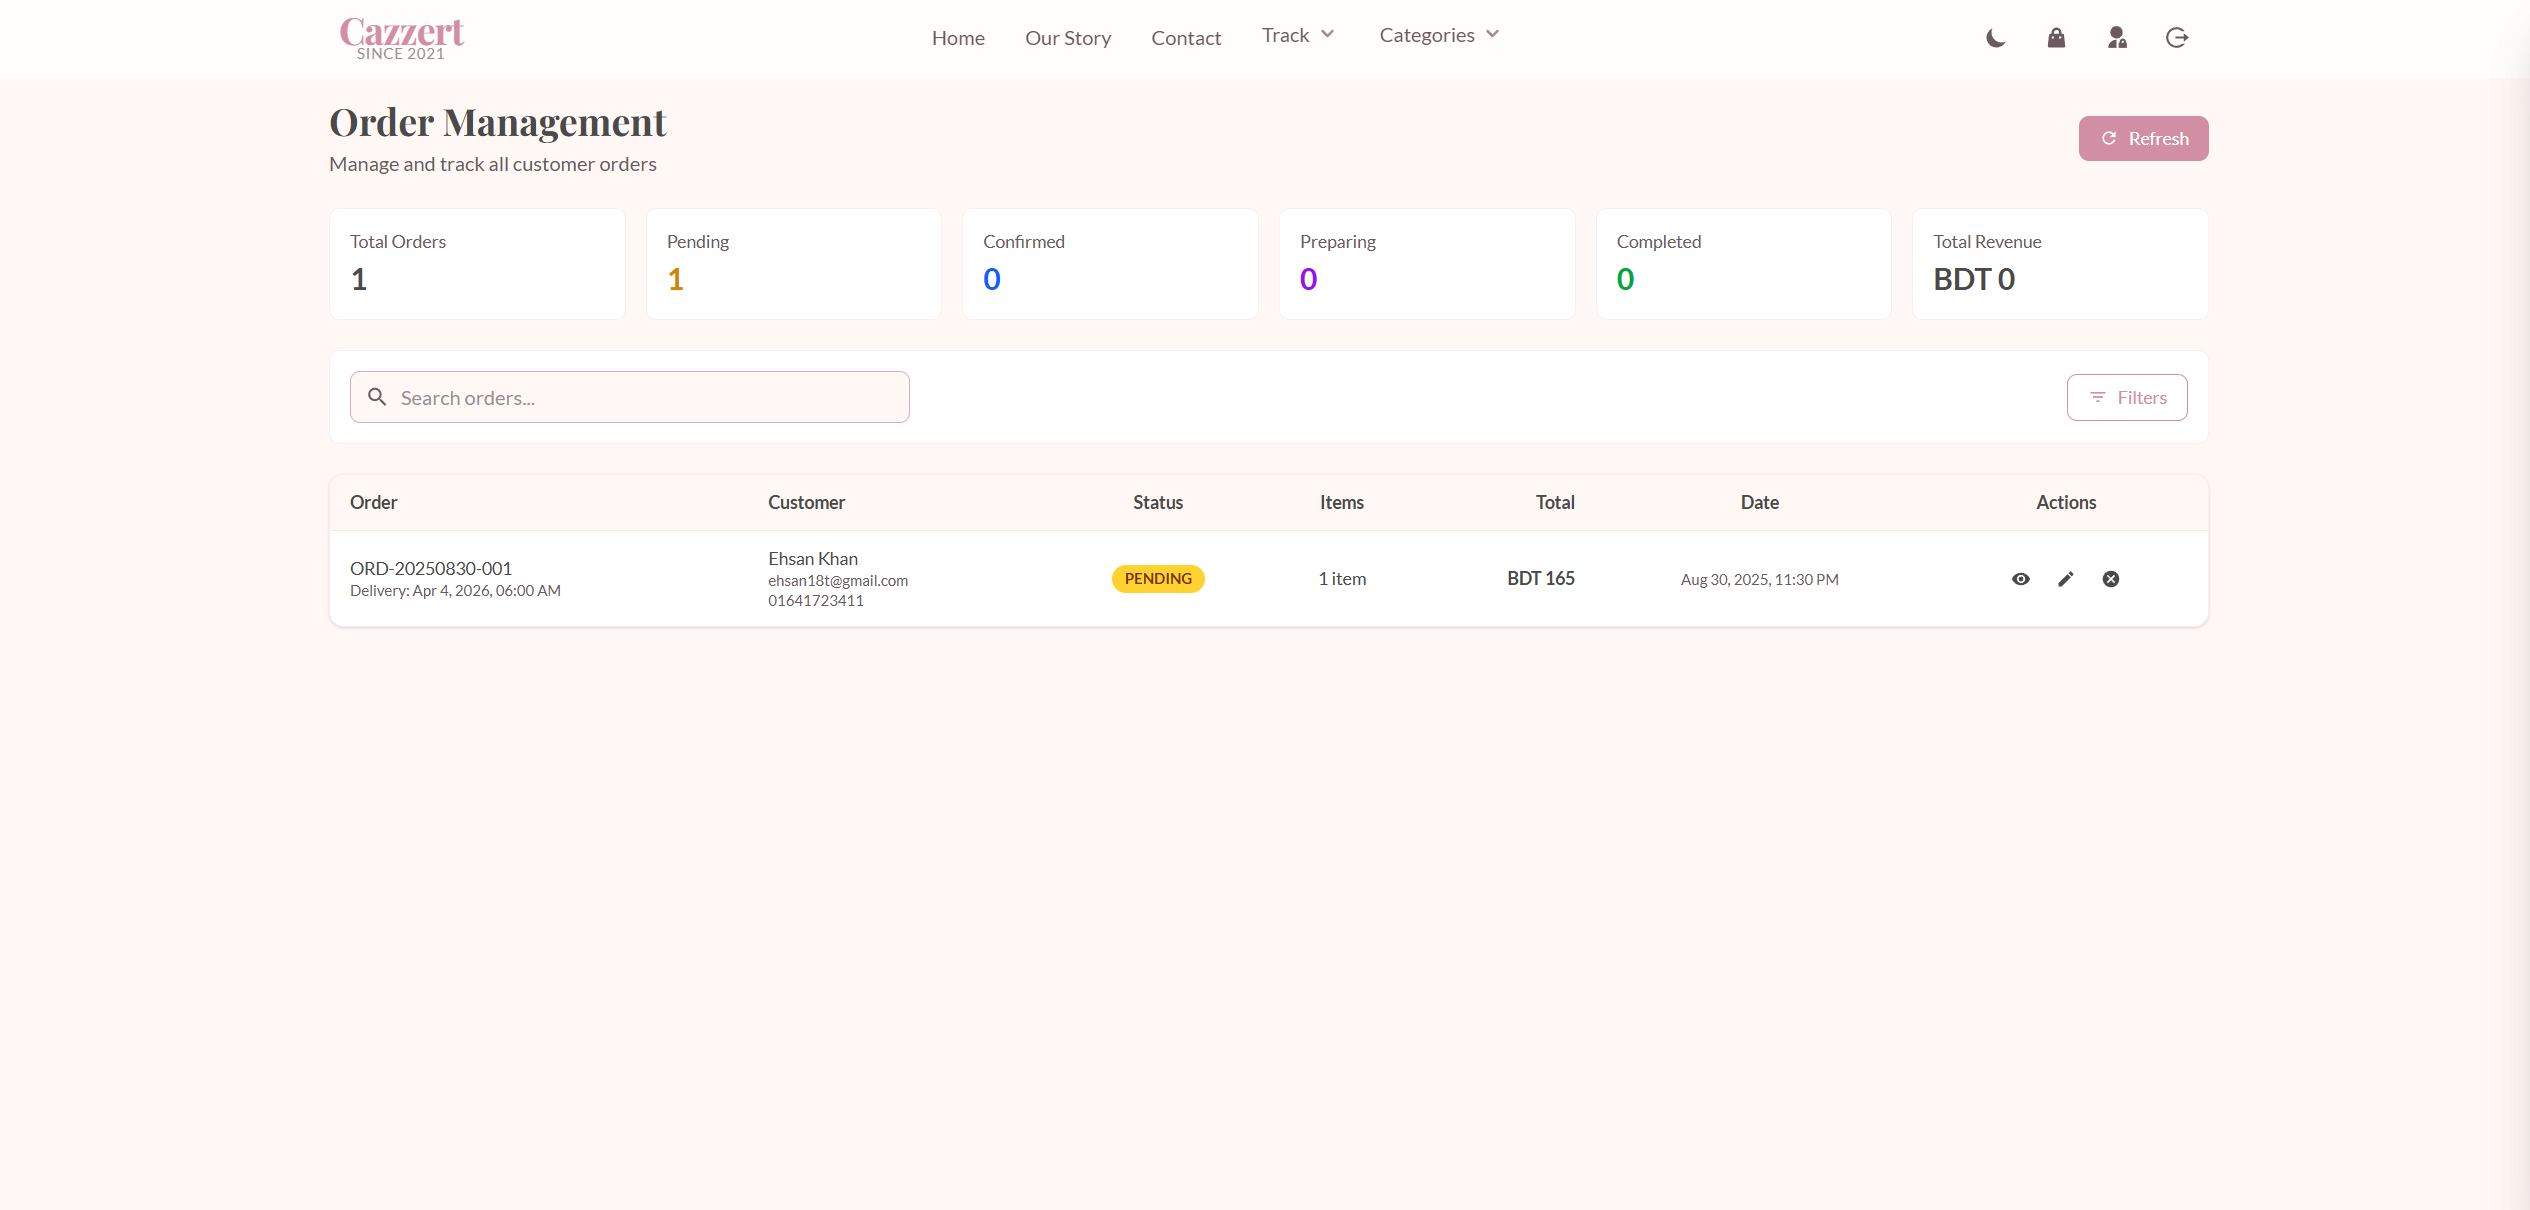
Task: Open the Filters panel
Action: [x=2127, y=397]
